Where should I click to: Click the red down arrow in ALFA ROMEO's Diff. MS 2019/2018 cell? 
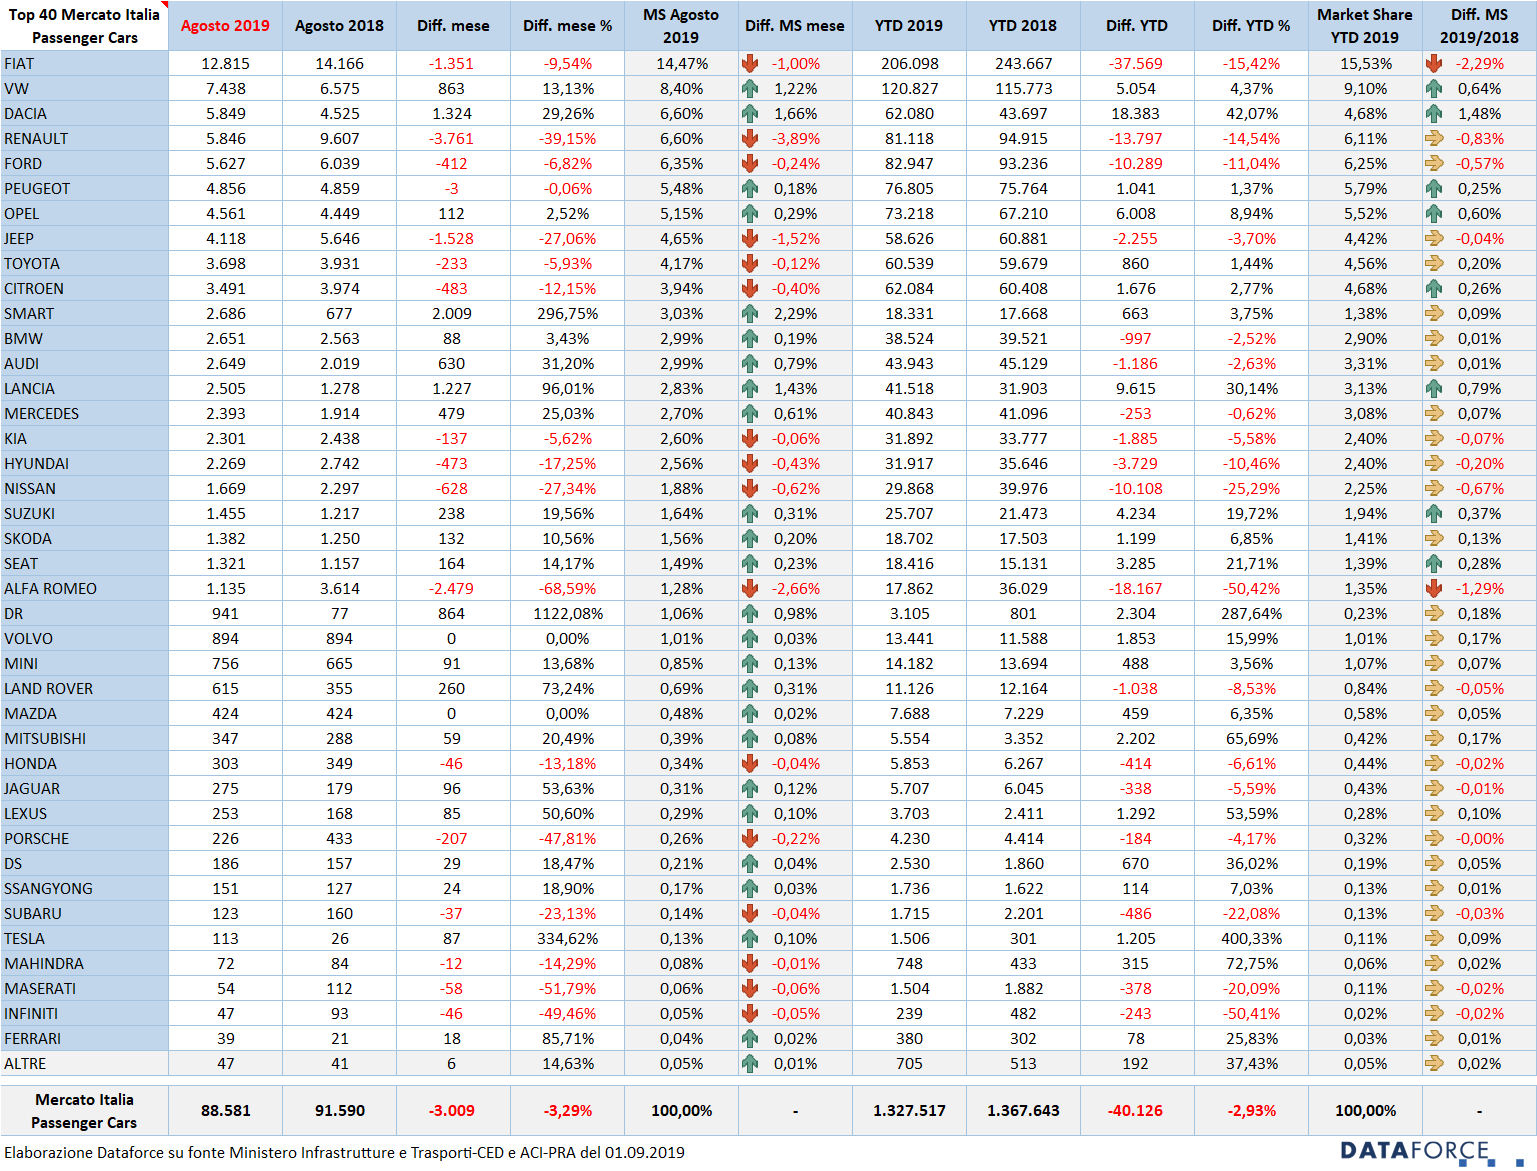(x=1434, y=588)
